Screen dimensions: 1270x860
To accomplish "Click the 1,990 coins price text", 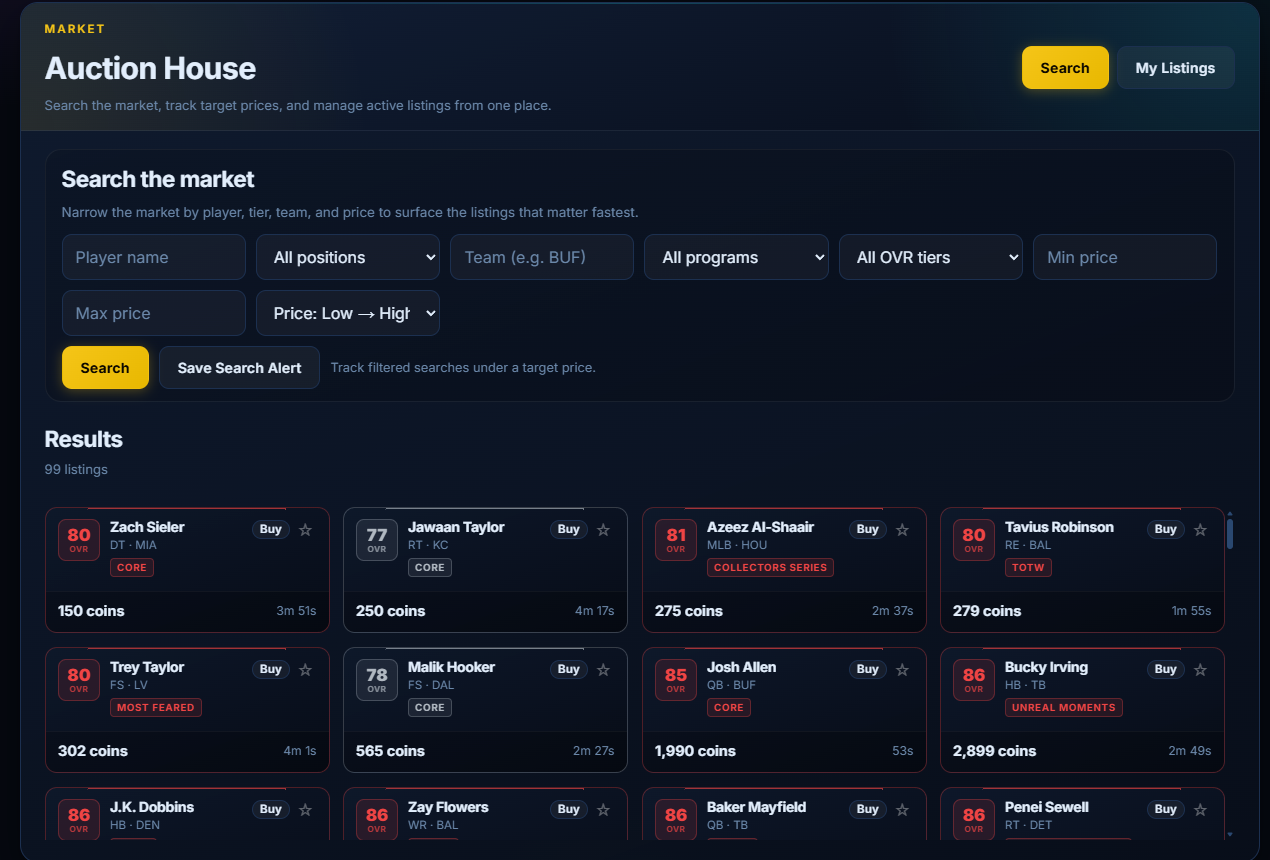I will coord(695,751).
